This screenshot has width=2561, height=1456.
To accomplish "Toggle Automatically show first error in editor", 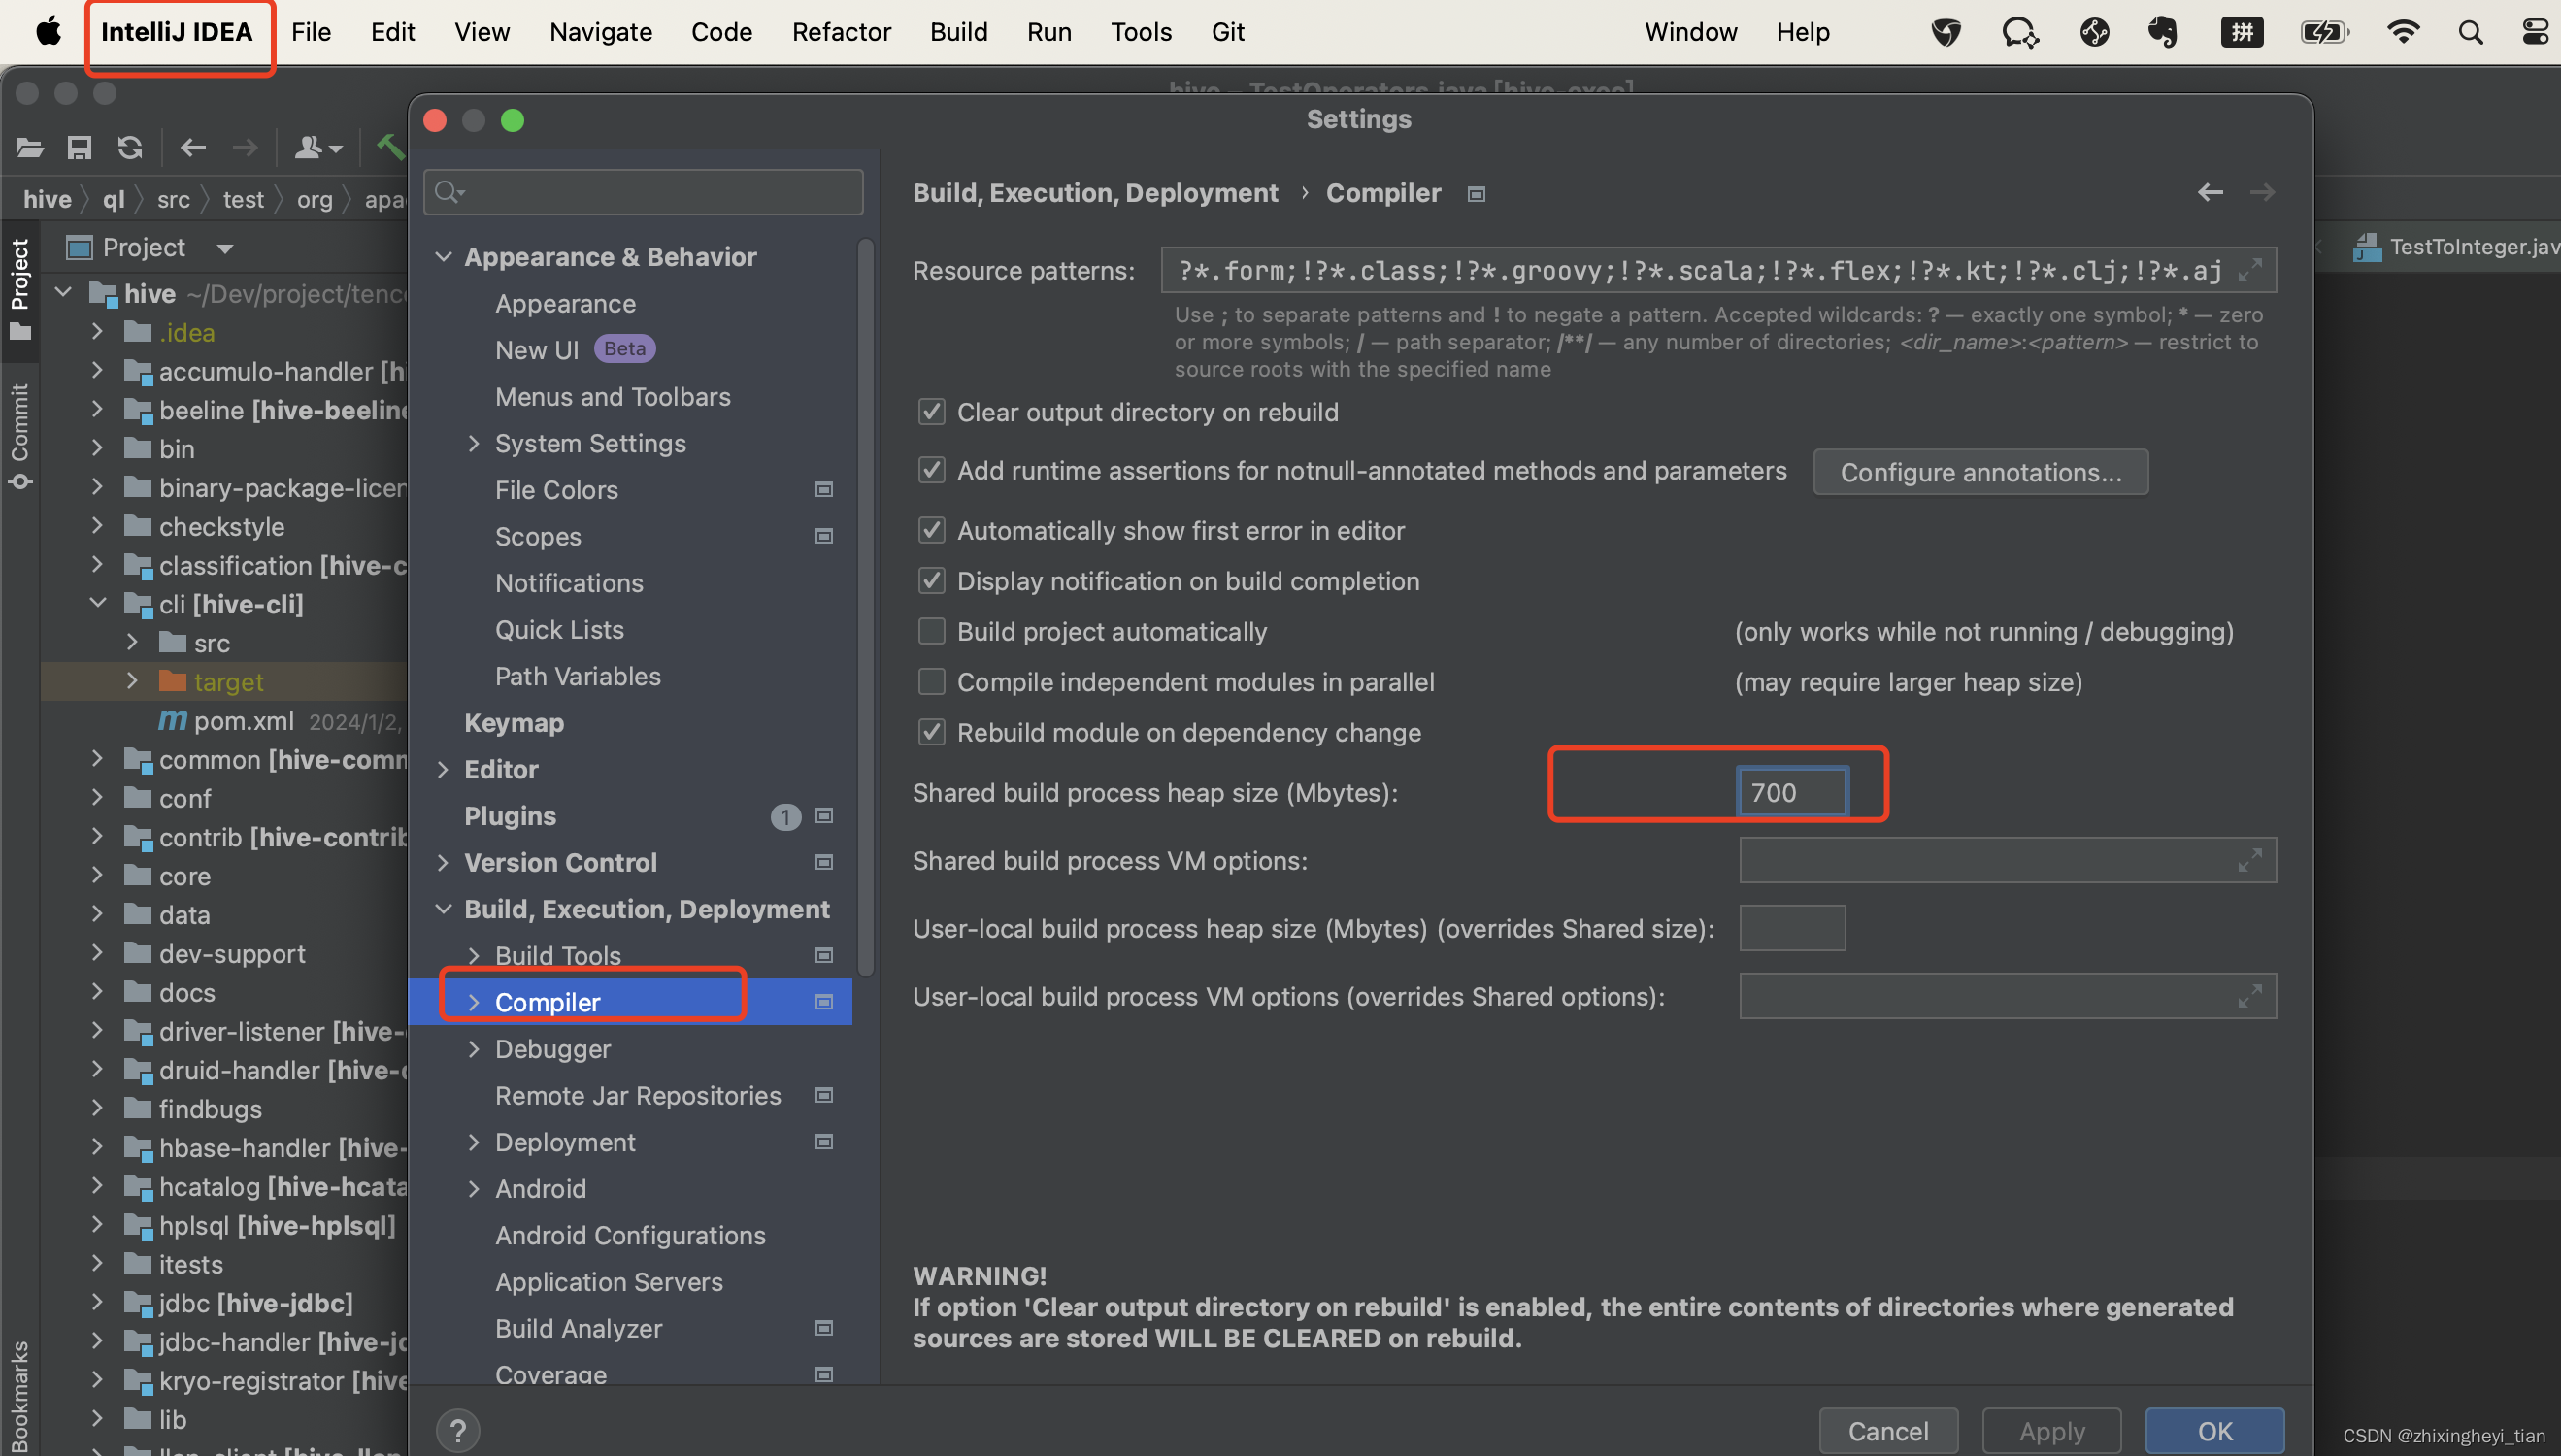I will [x=931, y=530].
